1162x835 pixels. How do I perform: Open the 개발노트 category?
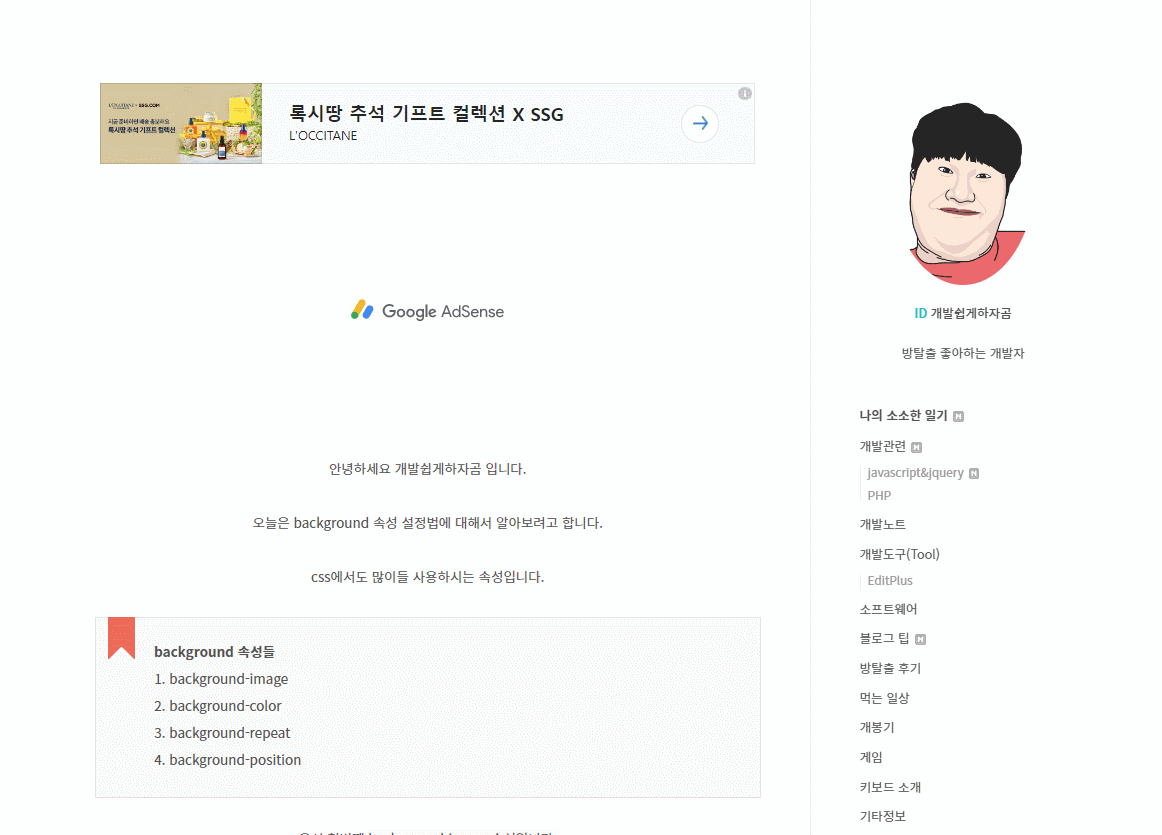[x=883, y=524]
